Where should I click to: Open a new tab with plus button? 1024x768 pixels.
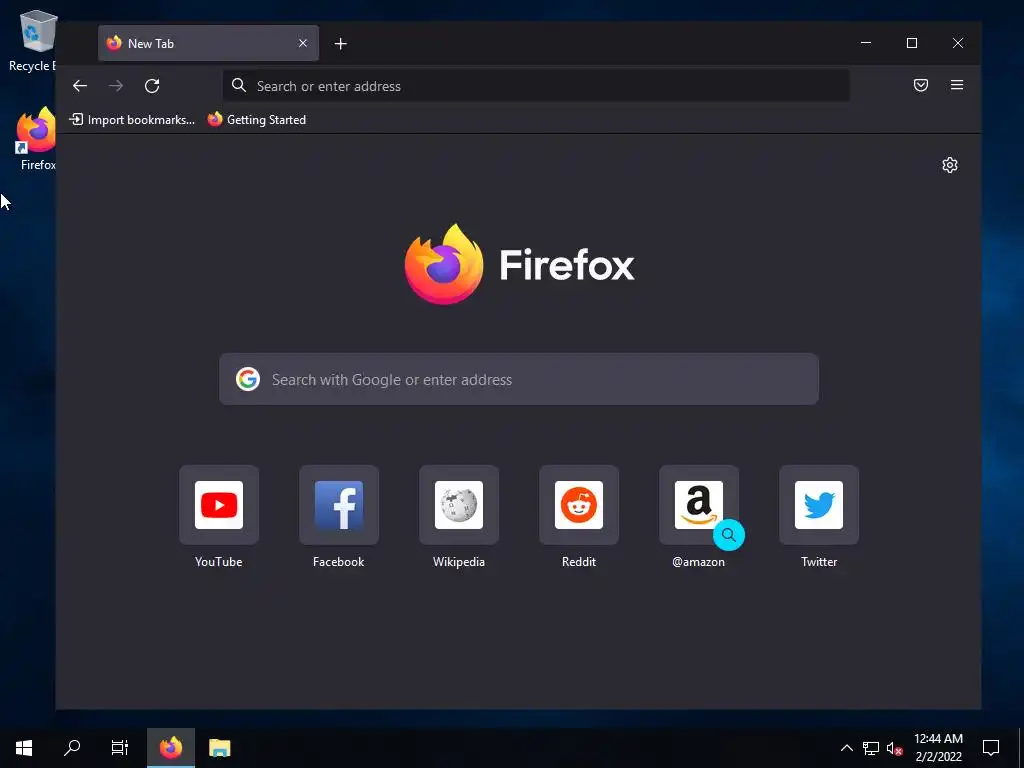340,44
